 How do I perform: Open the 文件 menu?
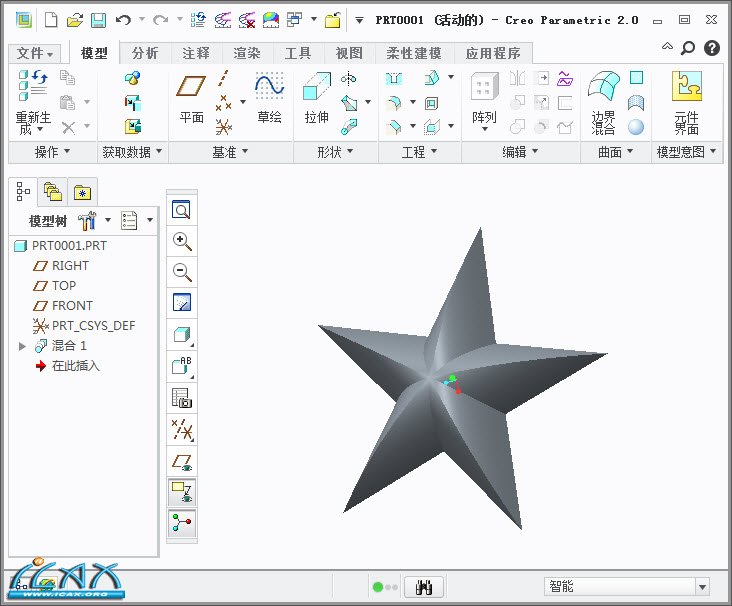click(36, 53)
